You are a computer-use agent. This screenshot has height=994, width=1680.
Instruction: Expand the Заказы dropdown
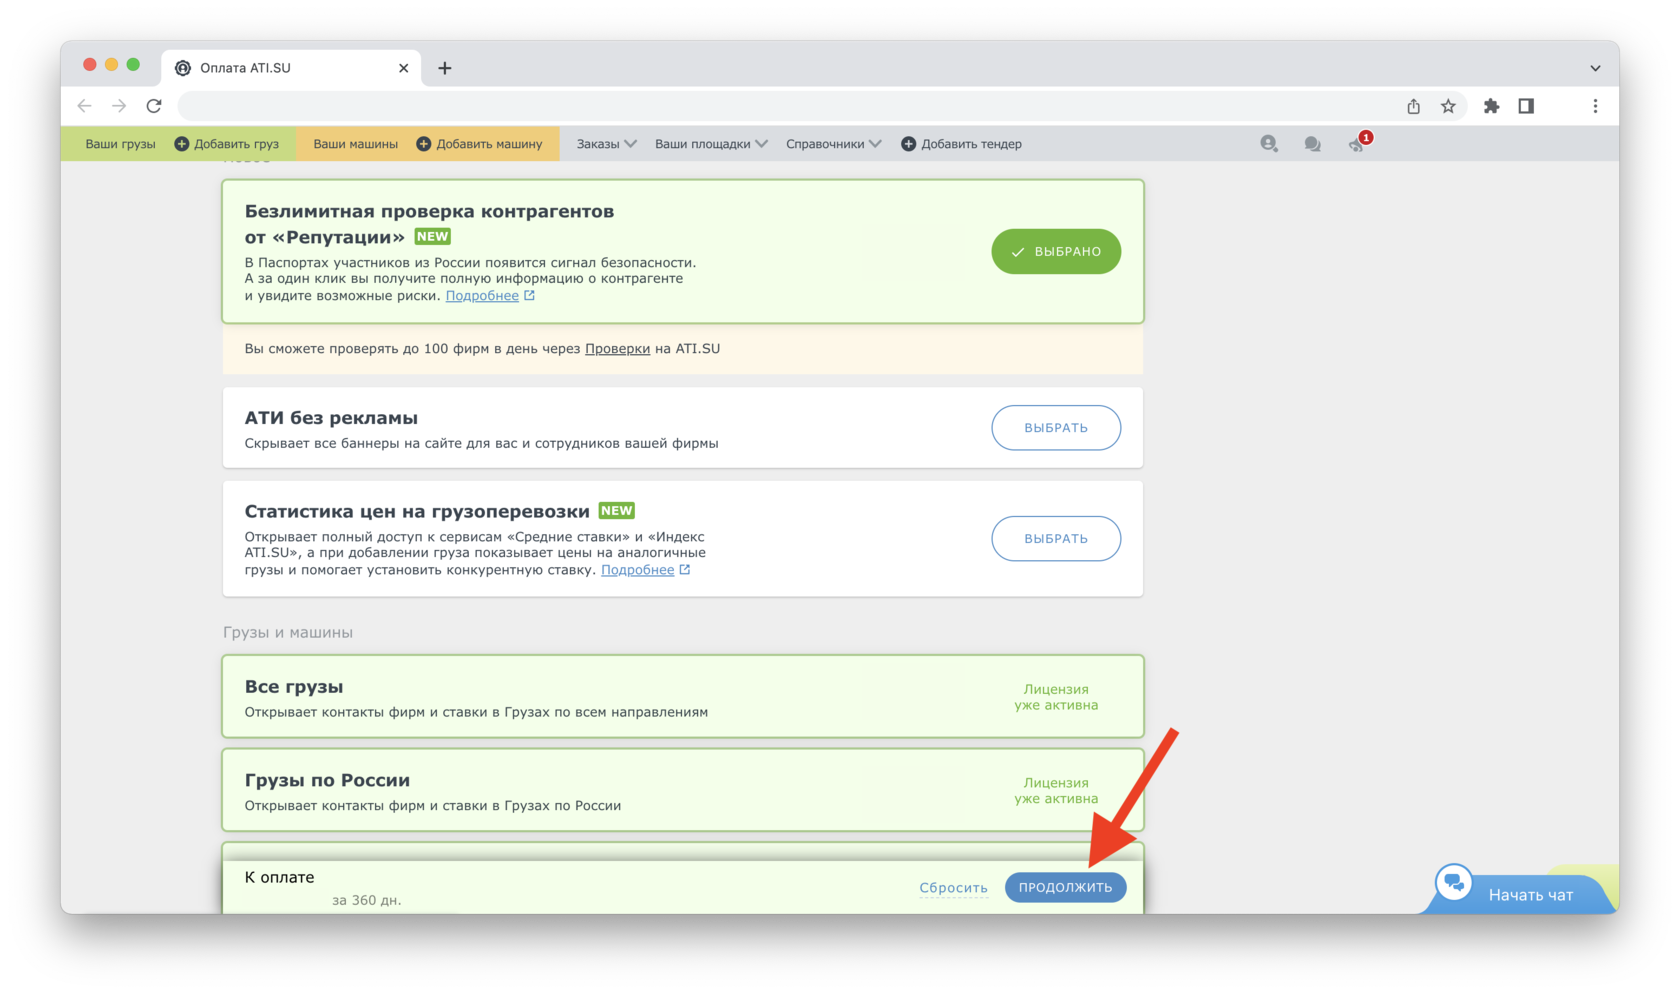point(606,144)
